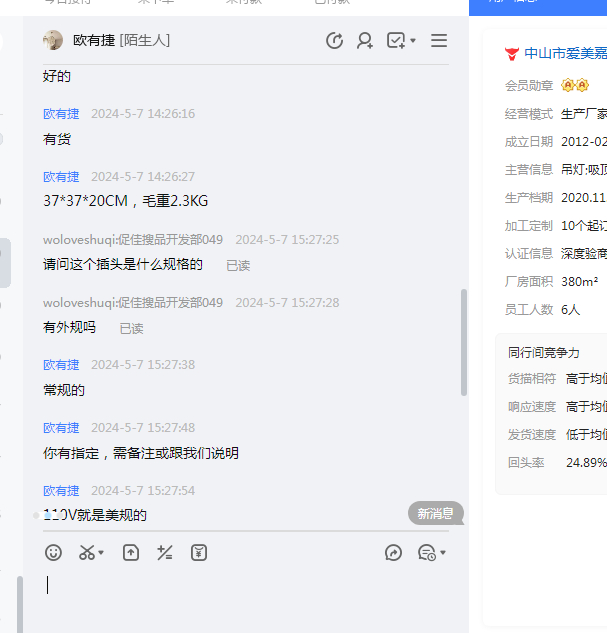Click sender name 欧有捷 at 15:27:48
The image size is (607, 633).
[x=61, y=428]
